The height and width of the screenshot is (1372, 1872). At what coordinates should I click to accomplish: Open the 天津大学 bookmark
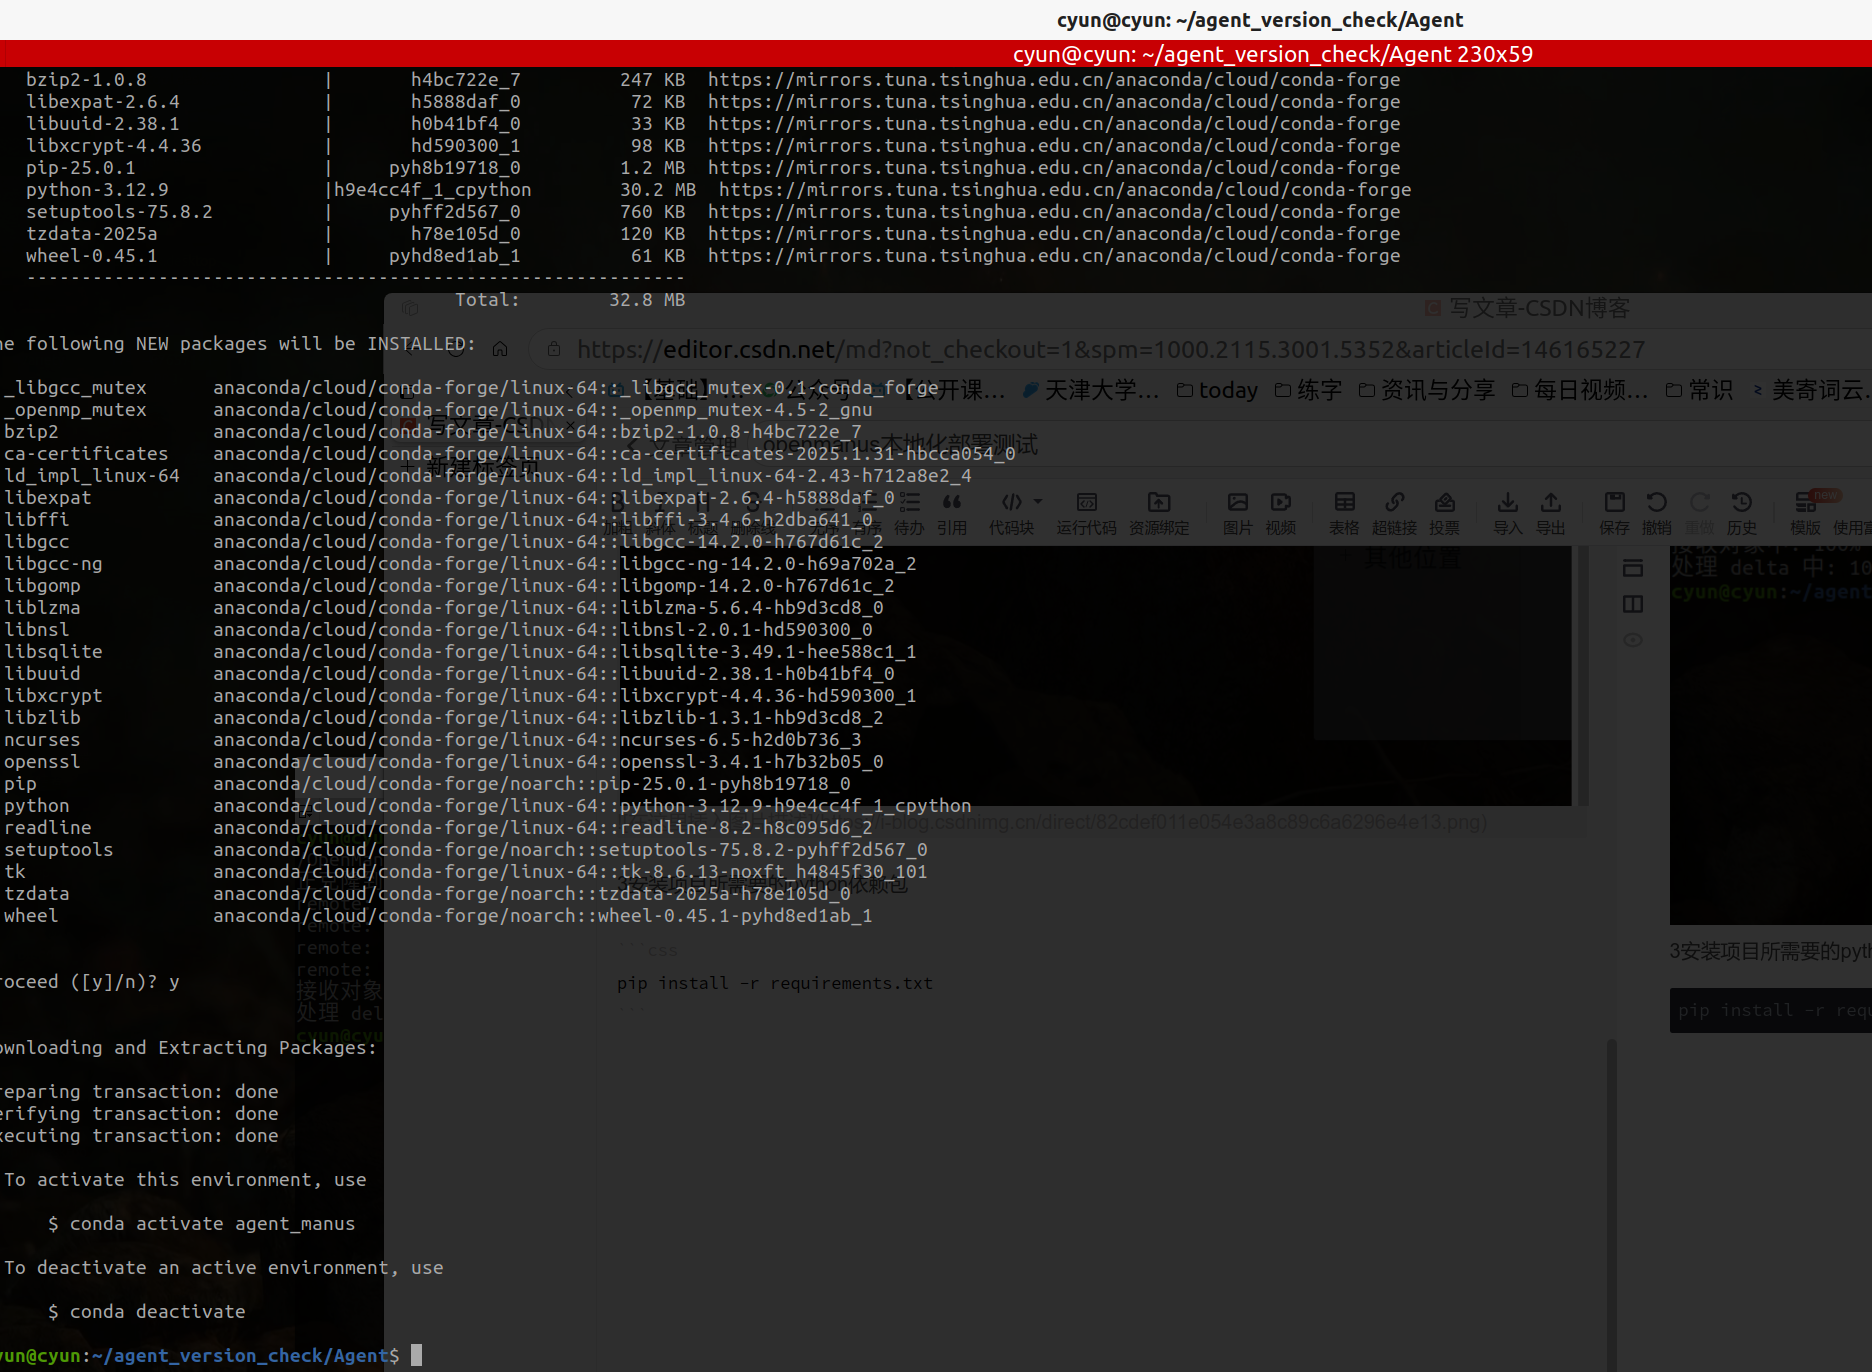(1091, 390)
